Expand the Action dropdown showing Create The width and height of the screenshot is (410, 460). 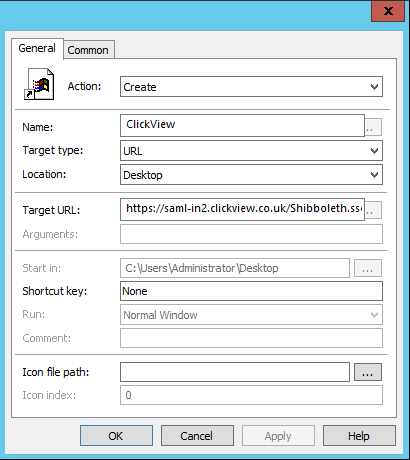click(251, 87)
